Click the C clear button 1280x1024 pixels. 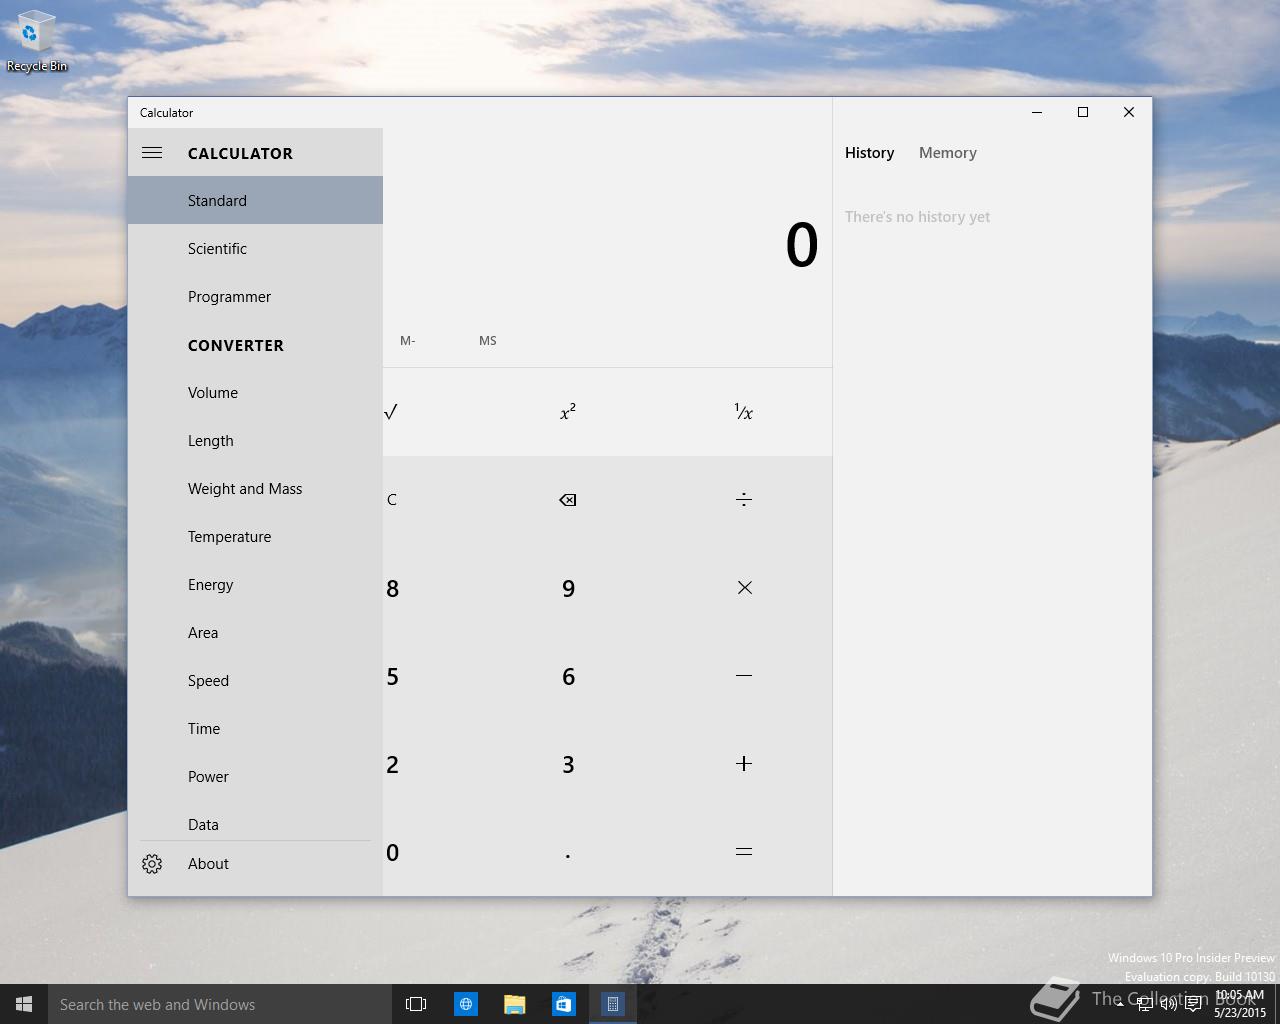[392, 500]
